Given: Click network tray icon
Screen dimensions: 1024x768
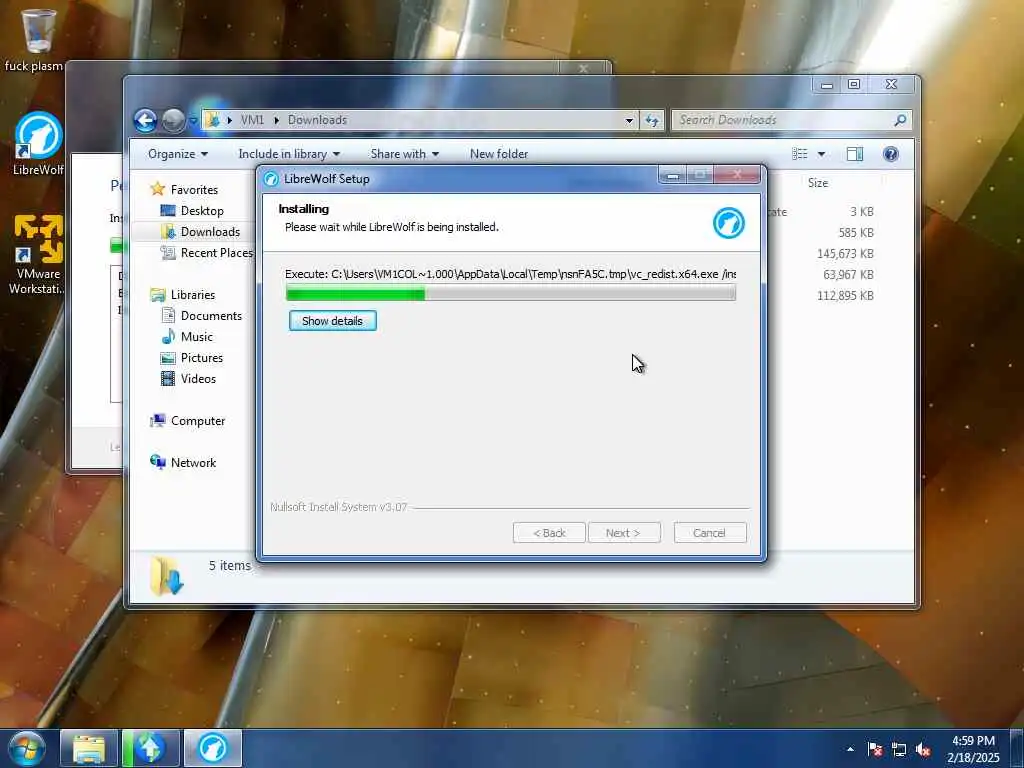Looking at the screenshot, I should (899, 749).
